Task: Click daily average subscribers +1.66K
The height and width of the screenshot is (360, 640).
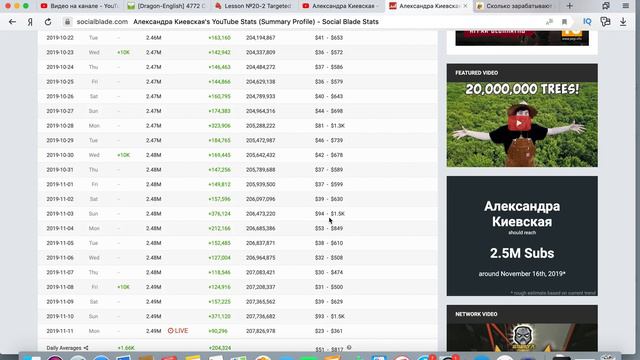Action: [126, 348]
